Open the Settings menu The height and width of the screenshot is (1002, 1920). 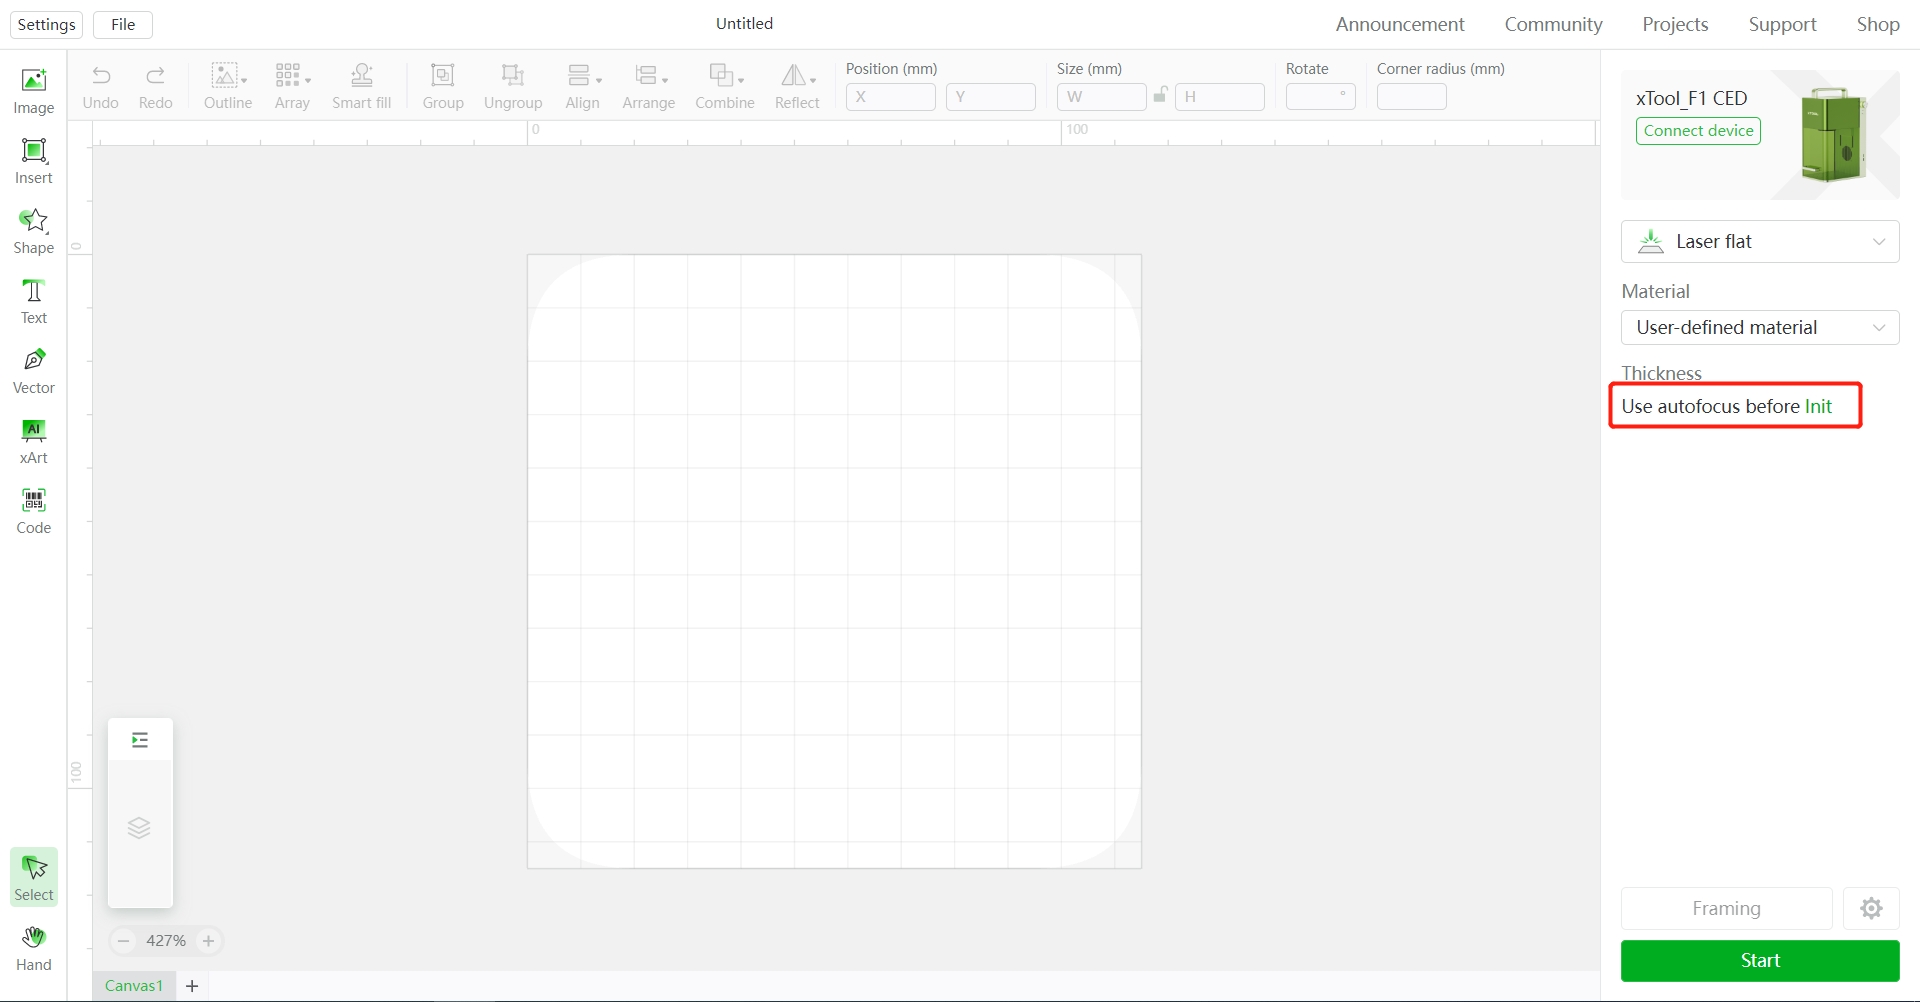(46, 25)
